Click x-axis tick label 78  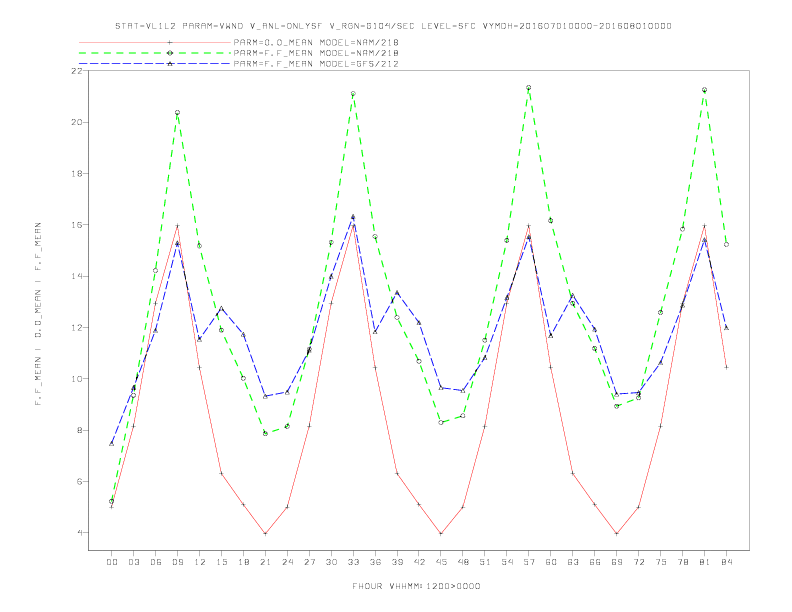pyautogui.click(x=683, y=562)
